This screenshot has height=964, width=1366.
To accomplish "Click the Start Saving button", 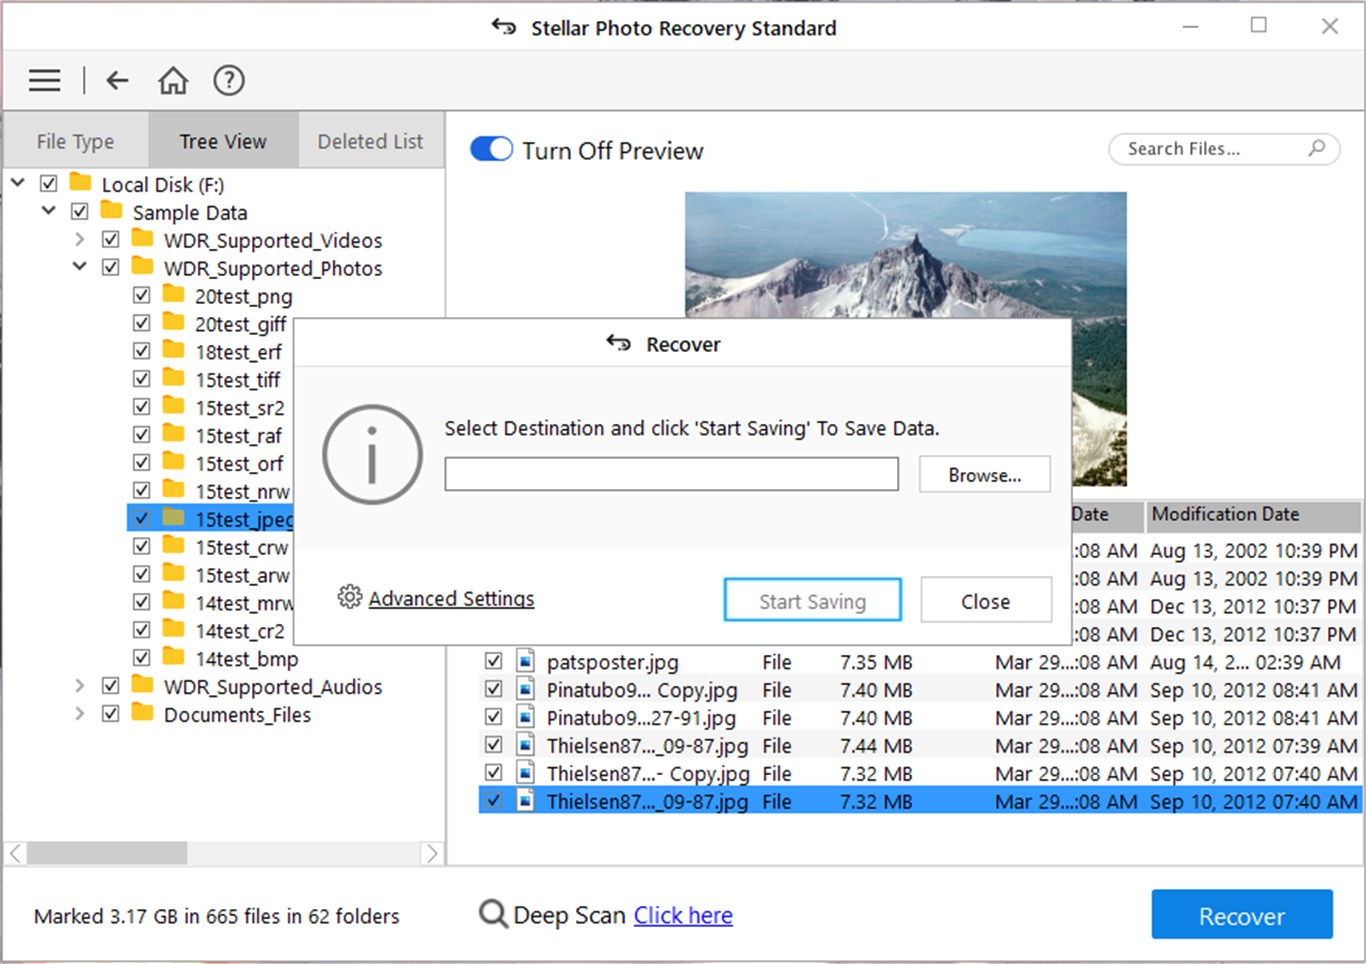I will pos(813,601).
